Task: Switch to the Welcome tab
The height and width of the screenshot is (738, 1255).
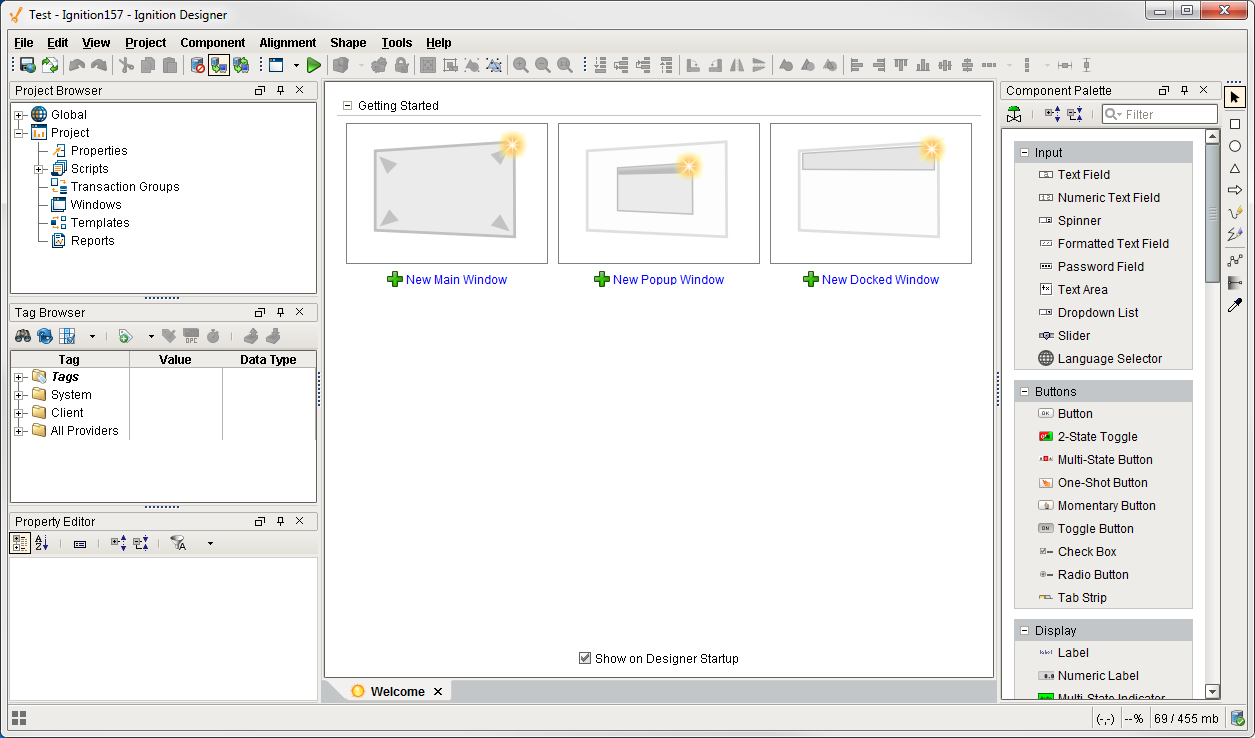Action: 398,691
